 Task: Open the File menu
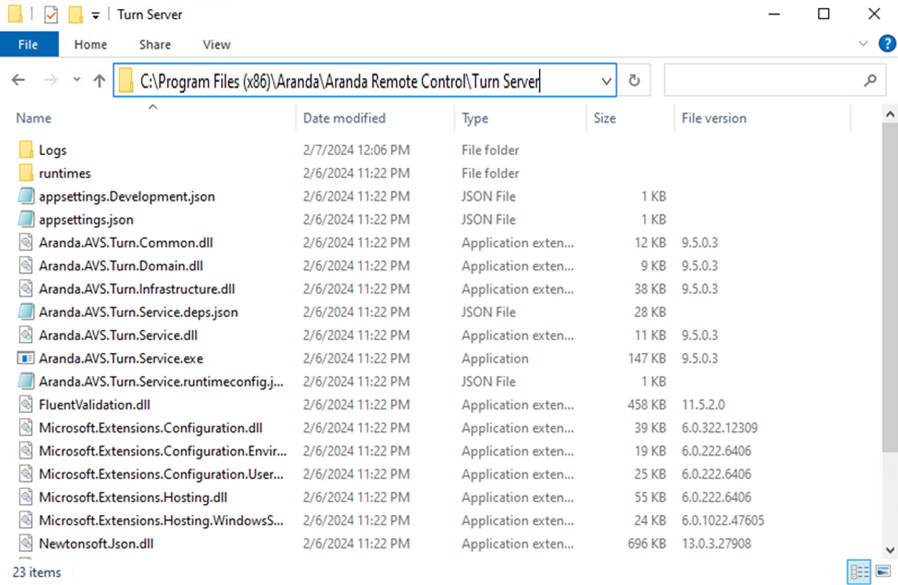pyautogui.click(x=29, y=45)
